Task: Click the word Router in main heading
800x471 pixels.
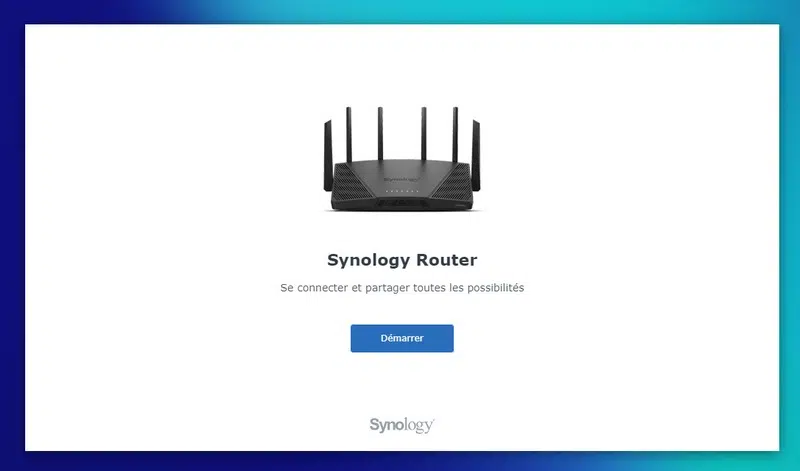Action: coord(447,260)
